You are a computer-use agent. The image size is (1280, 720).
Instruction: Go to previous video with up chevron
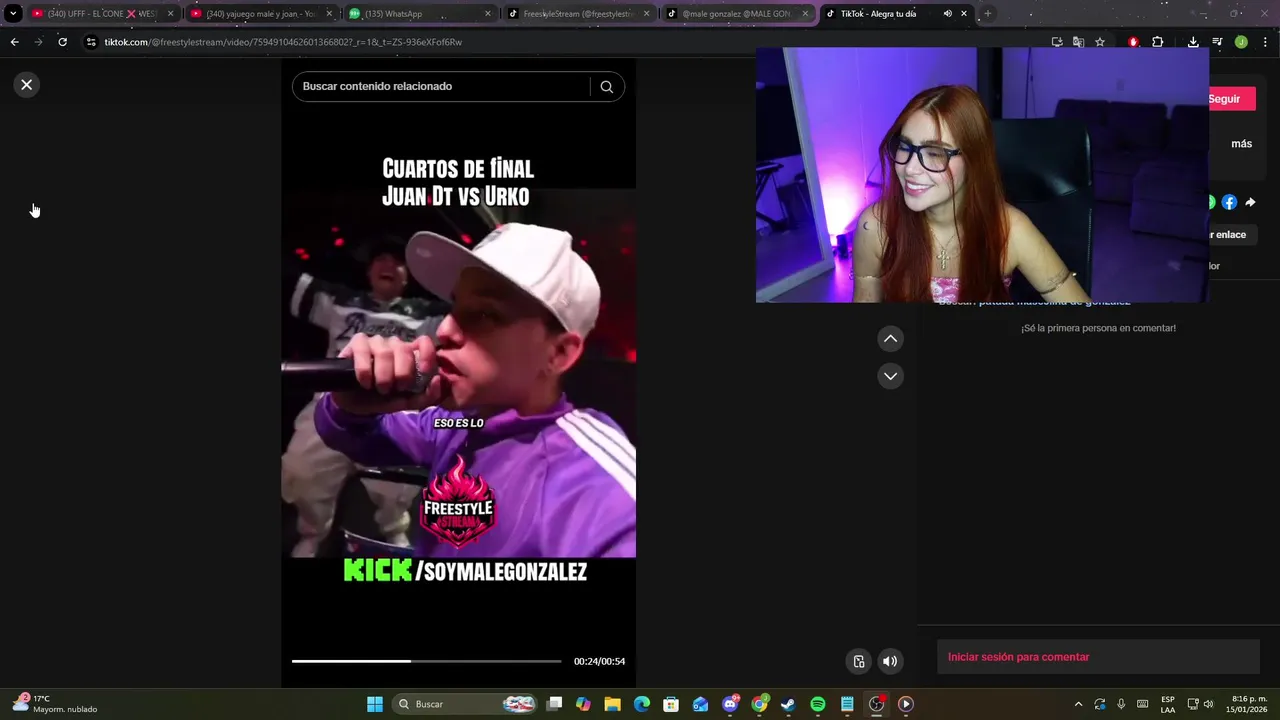click(890, 339)
